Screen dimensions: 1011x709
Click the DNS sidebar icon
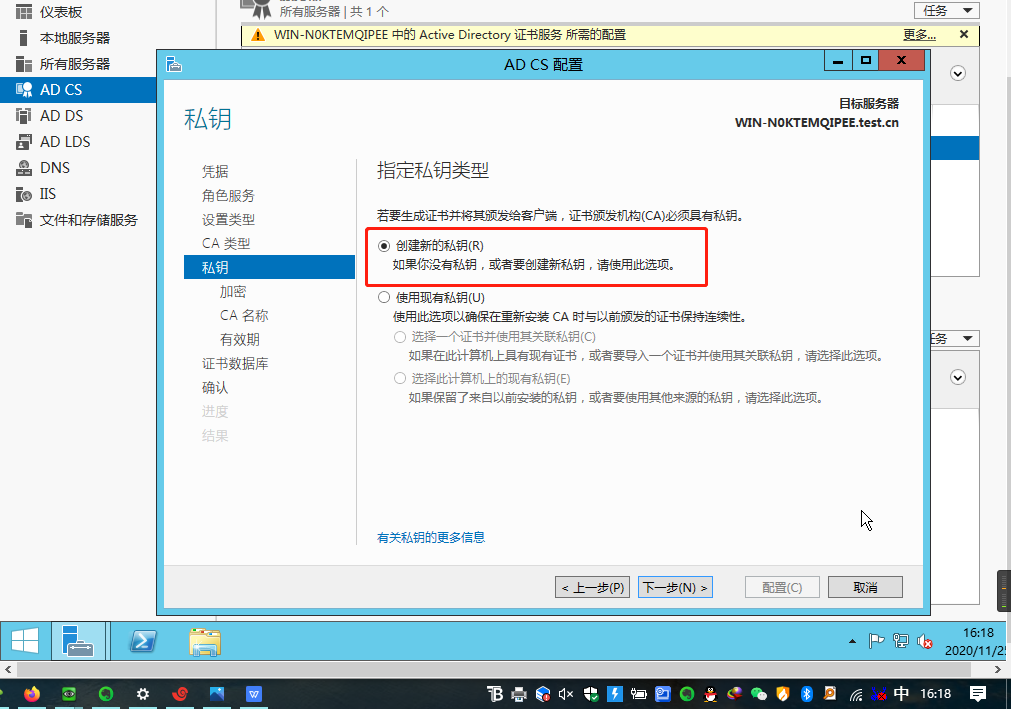(24, 168)
